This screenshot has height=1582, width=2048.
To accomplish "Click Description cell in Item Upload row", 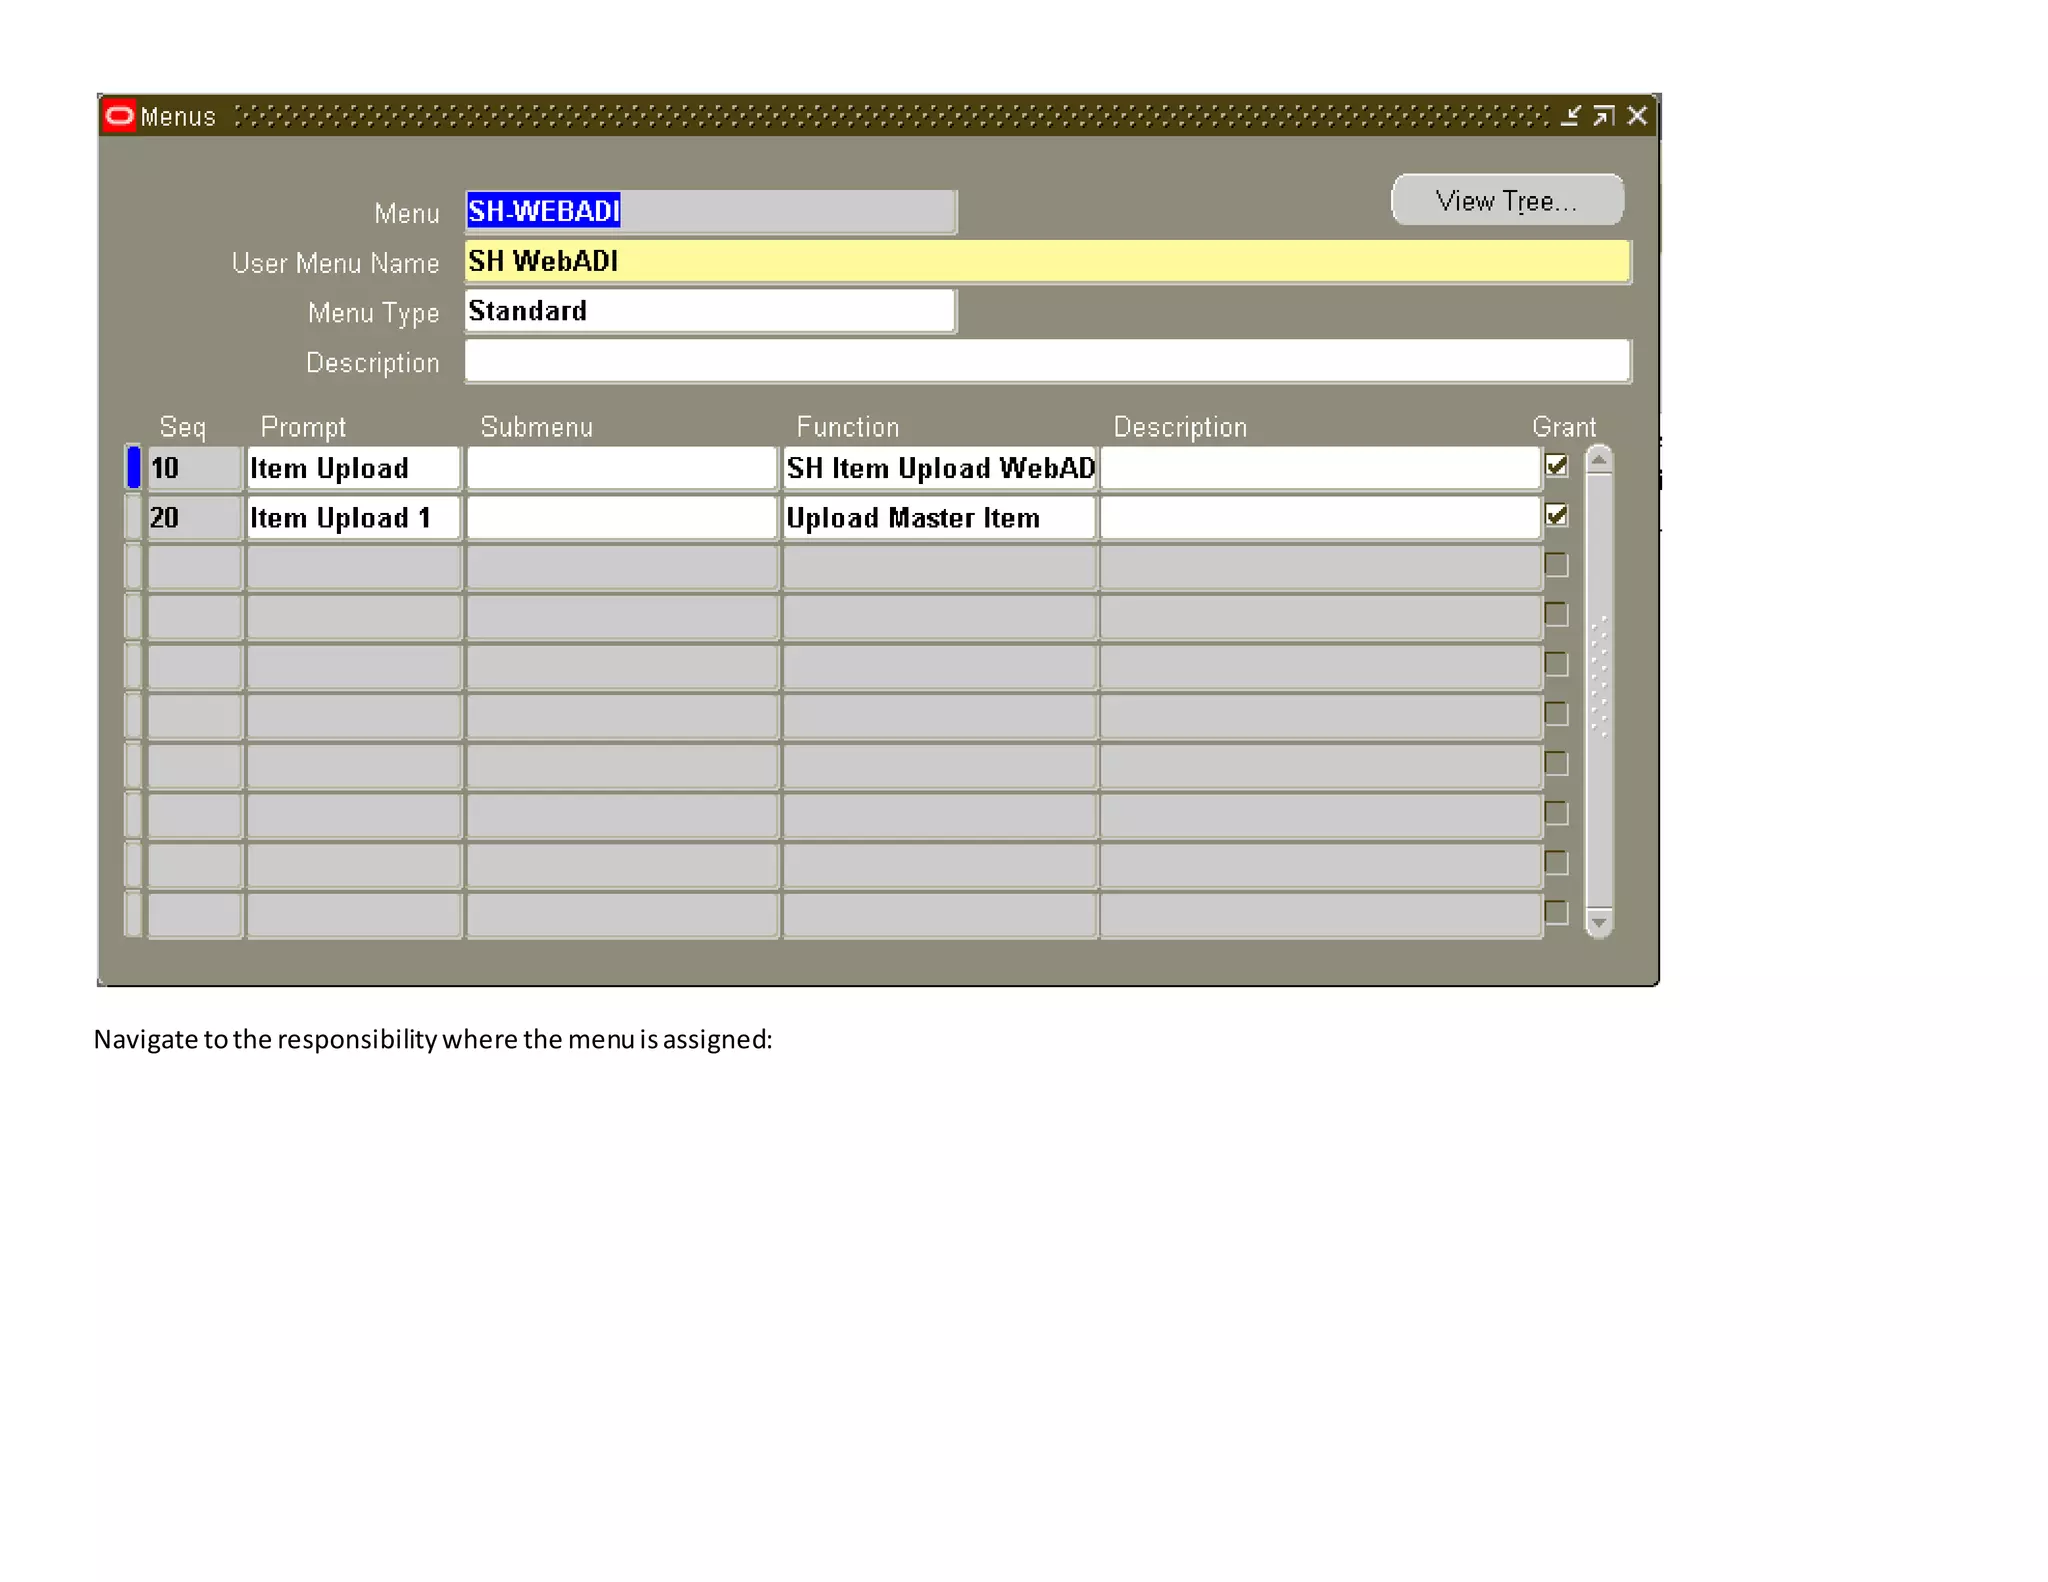I will point(1320,468).
